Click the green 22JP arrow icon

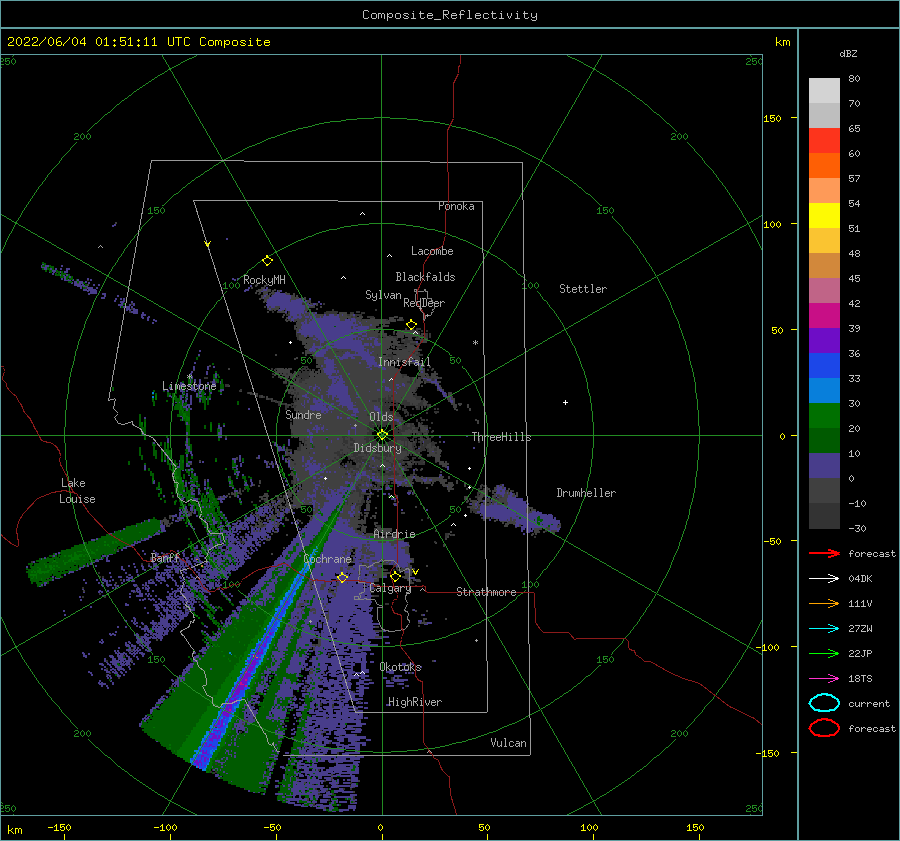click(x=824, y=653)
